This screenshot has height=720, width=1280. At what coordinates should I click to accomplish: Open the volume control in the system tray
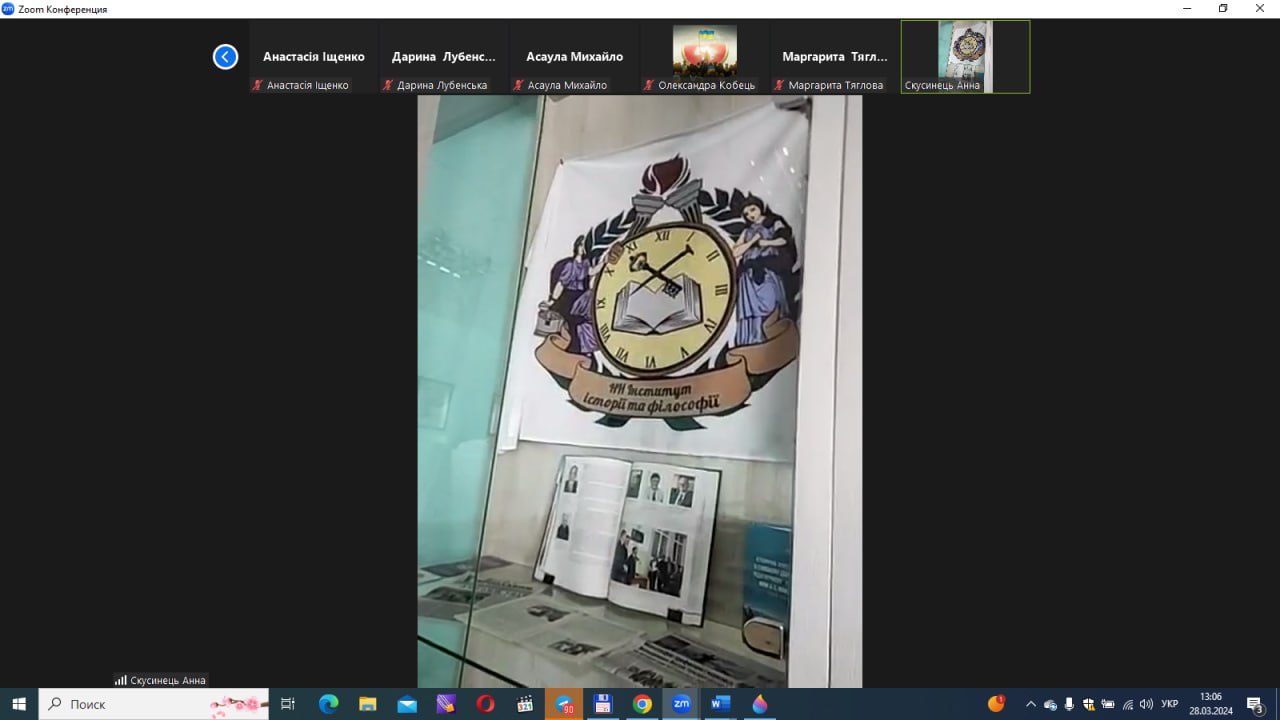pyautogui.click(x=1146, y=704)
